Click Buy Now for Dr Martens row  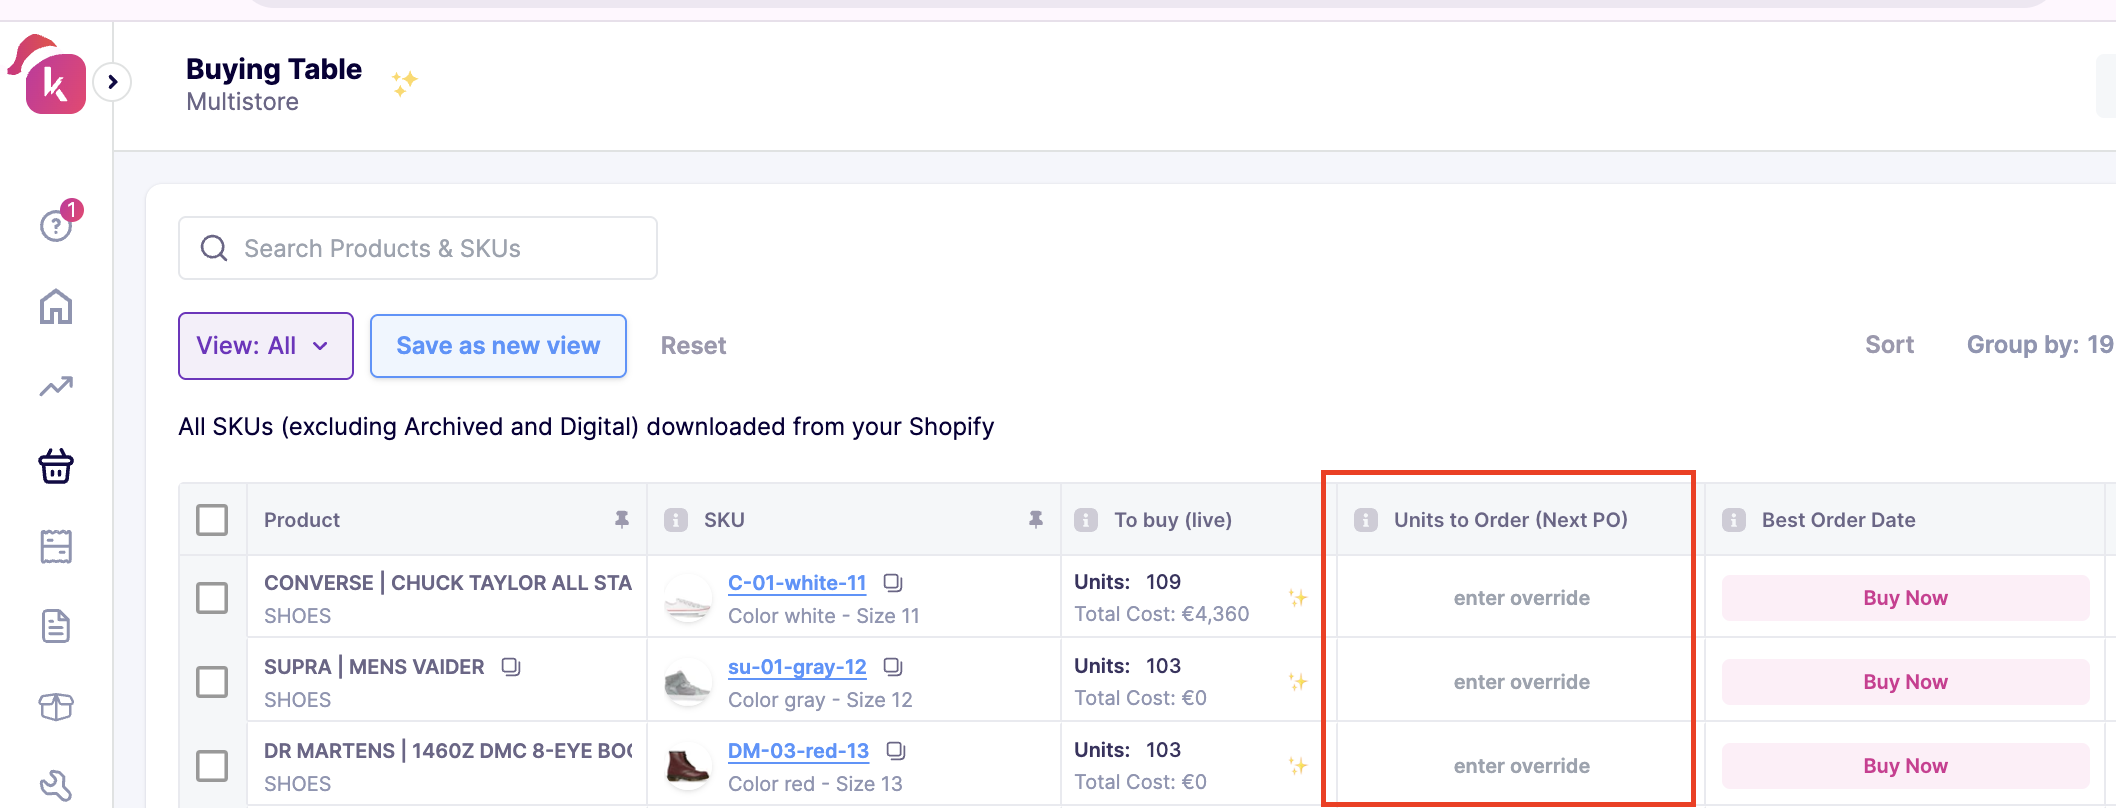click(1905, 766)
